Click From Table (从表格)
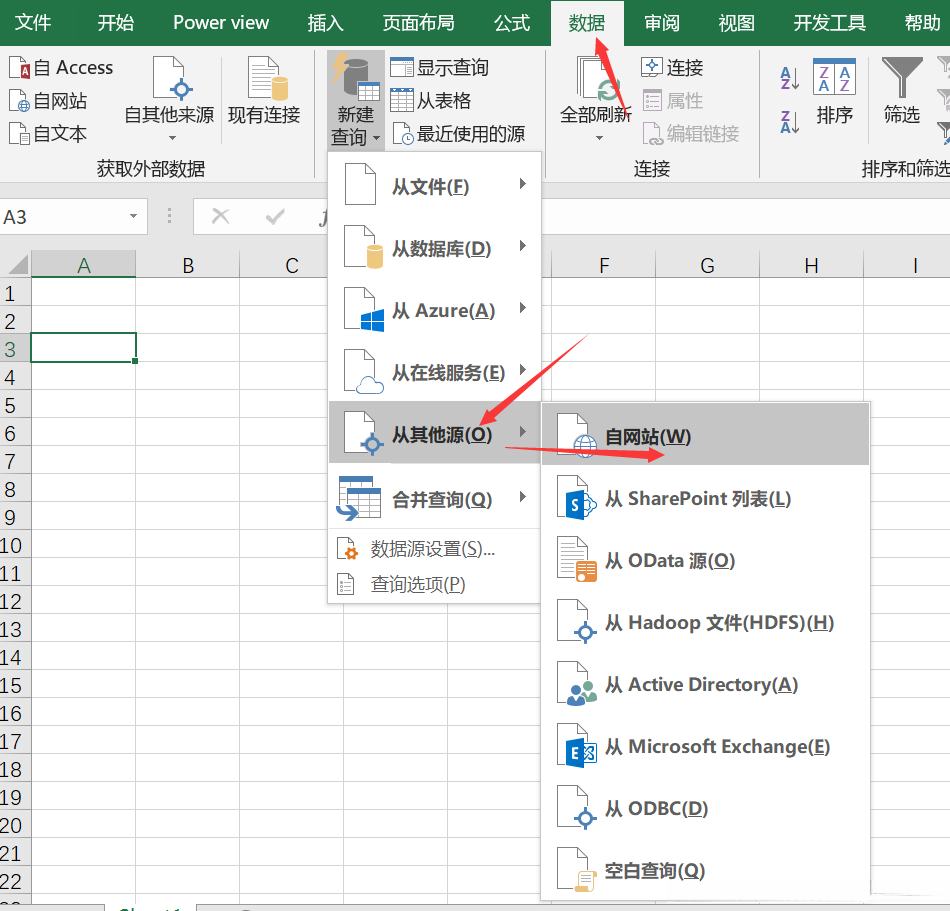 click(x=430, y=101)
